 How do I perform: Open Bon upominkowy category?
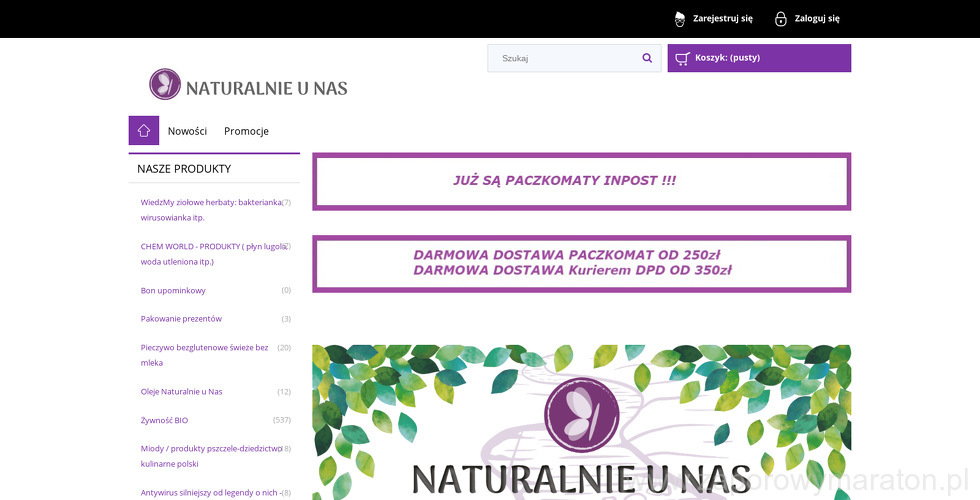tap(173, 291)
